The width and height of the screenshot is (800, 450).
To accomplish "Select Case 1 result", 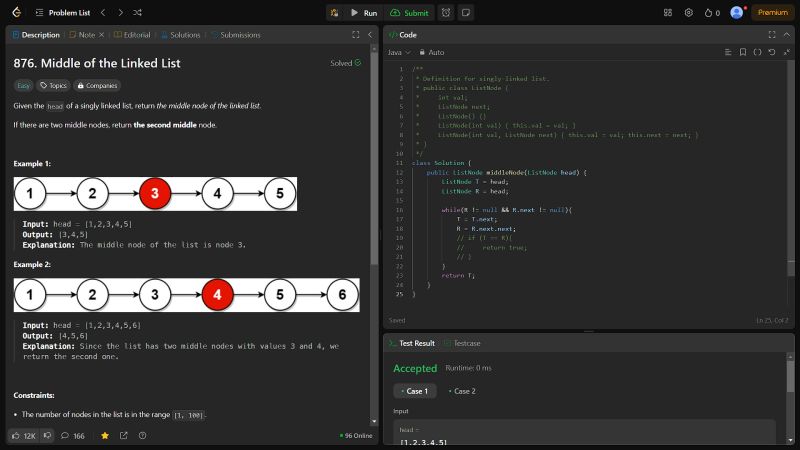I will [x=415, y=391].
